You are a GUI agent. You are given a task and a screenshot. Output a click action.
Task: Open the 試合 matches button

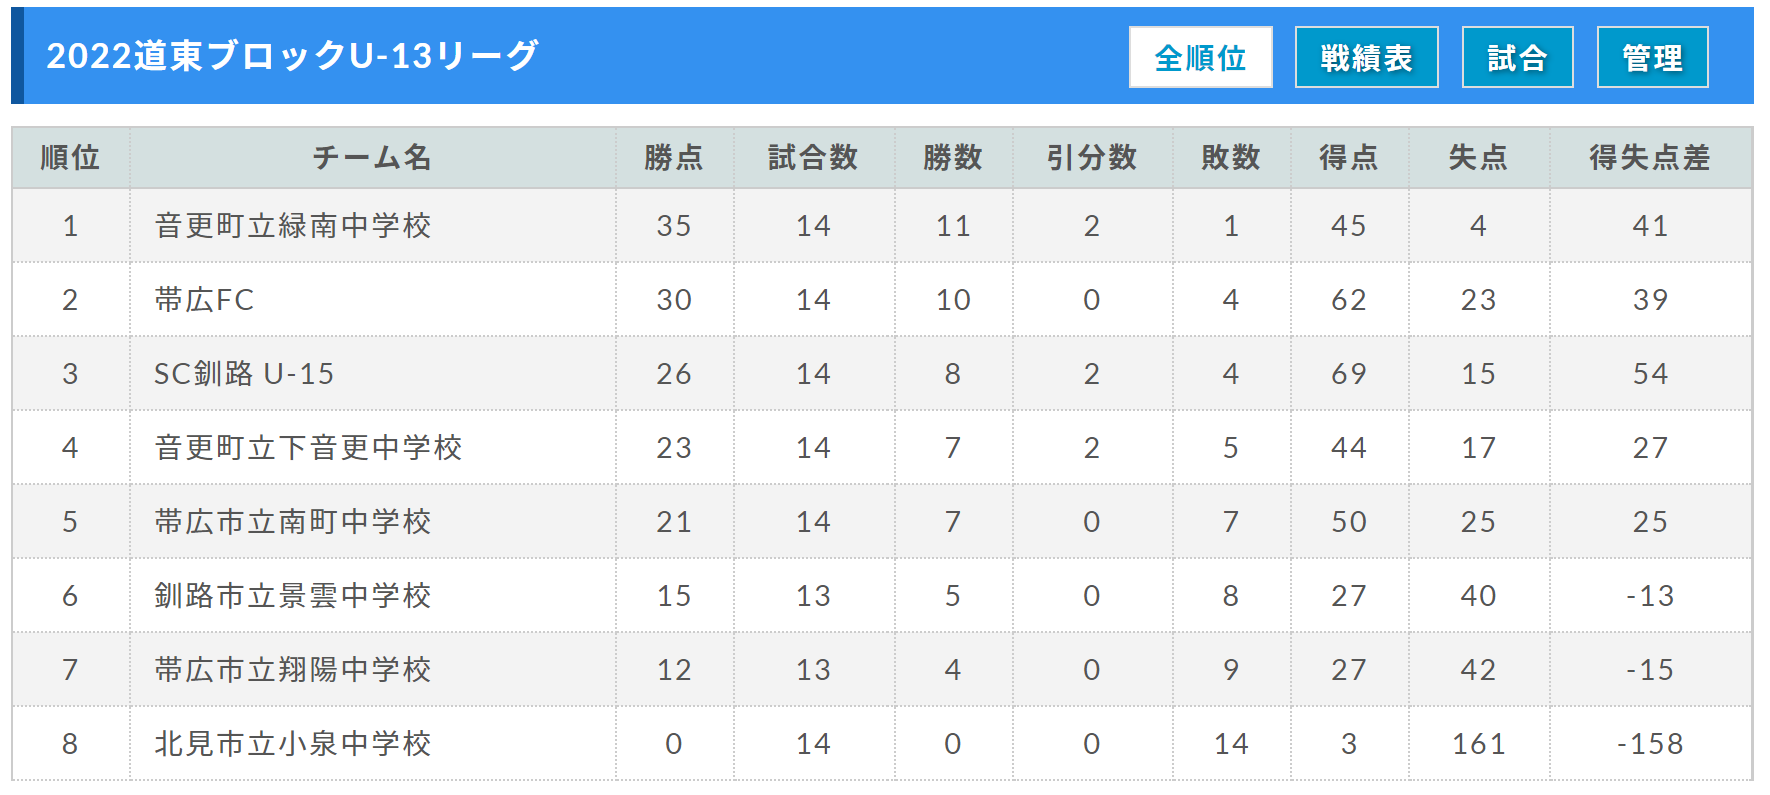click(1517, 57)
